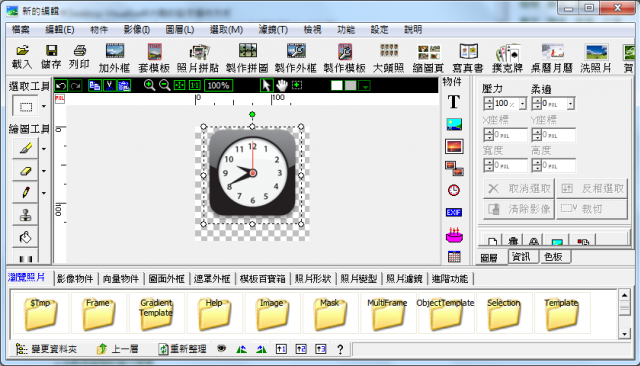640x366 pixels.
Task: Click the redo arrow icon
Action: (x=76, y=85)
